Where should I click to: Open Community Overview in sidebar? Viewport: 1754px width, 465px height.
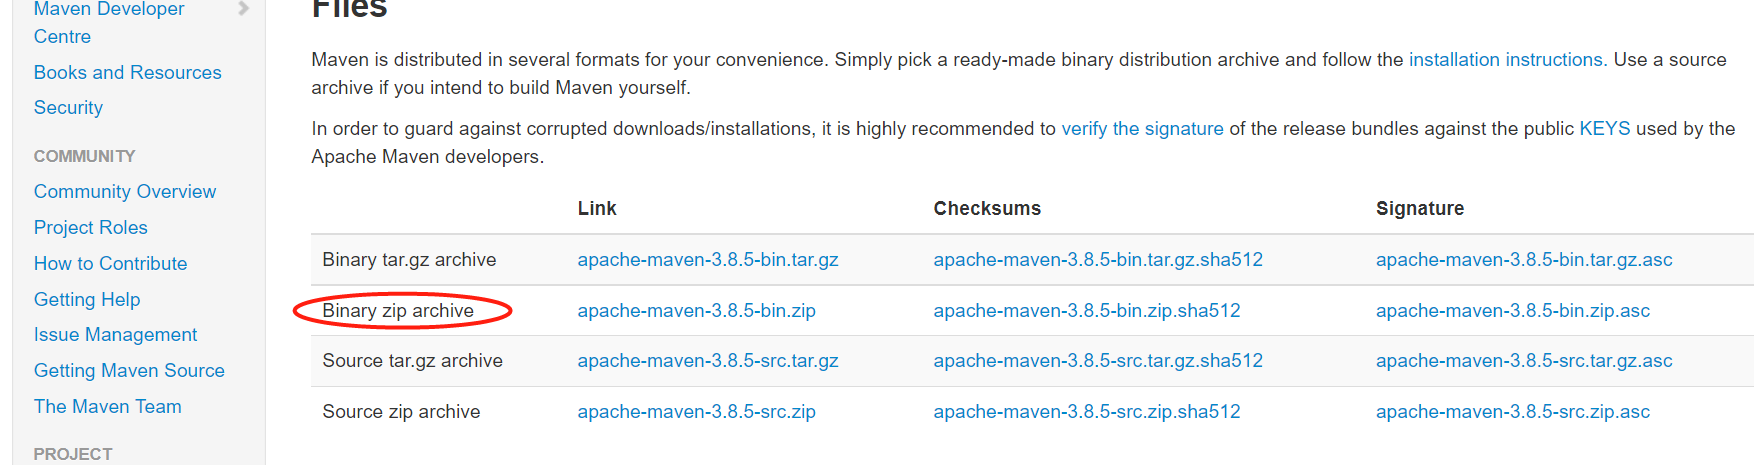125,191
